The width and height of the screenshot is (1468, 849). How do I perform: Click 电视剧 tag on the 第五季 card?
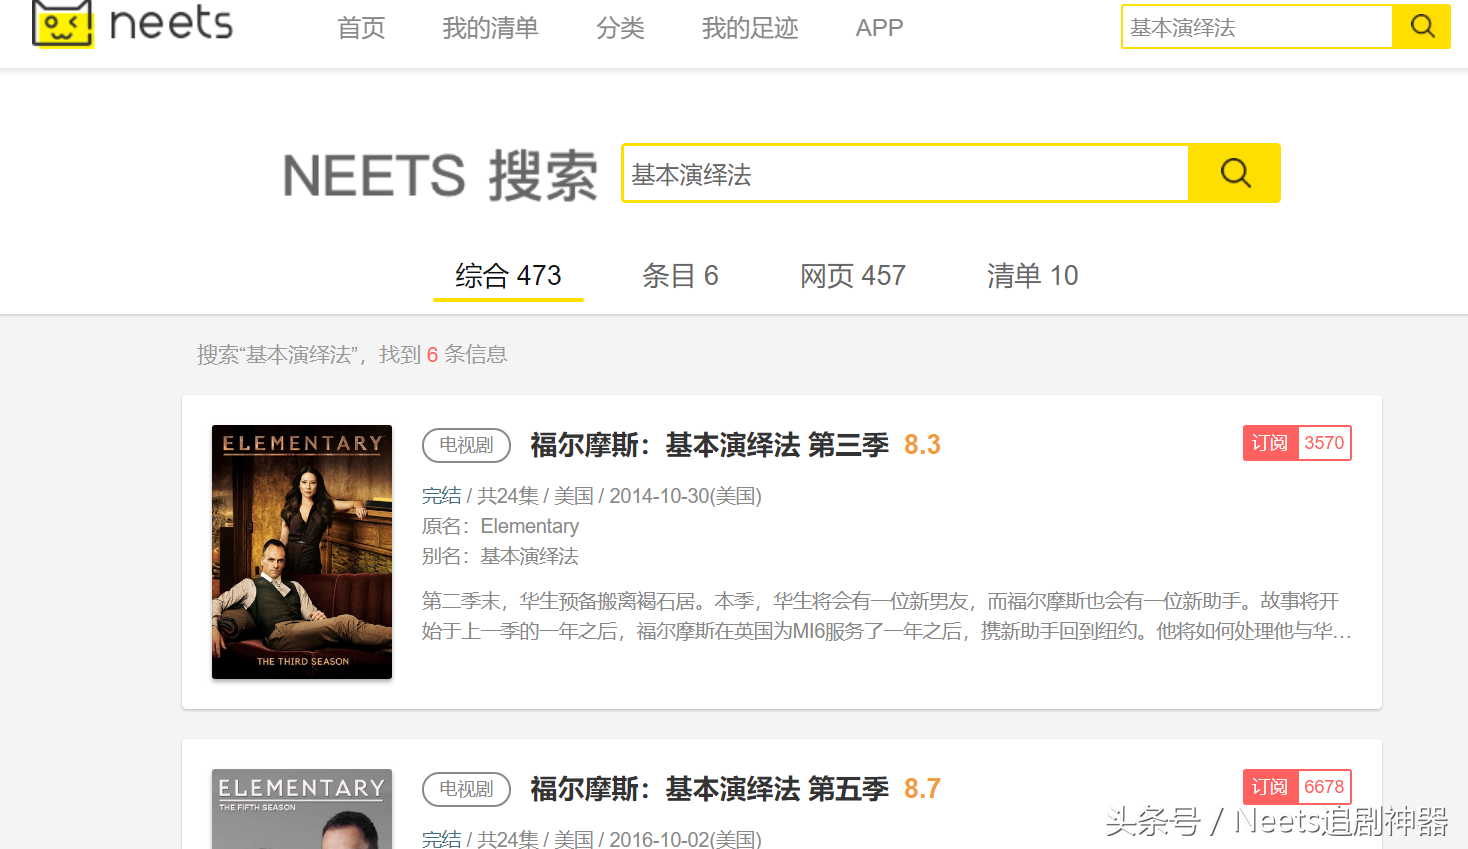pyautogui.click(x=466, y=789)
